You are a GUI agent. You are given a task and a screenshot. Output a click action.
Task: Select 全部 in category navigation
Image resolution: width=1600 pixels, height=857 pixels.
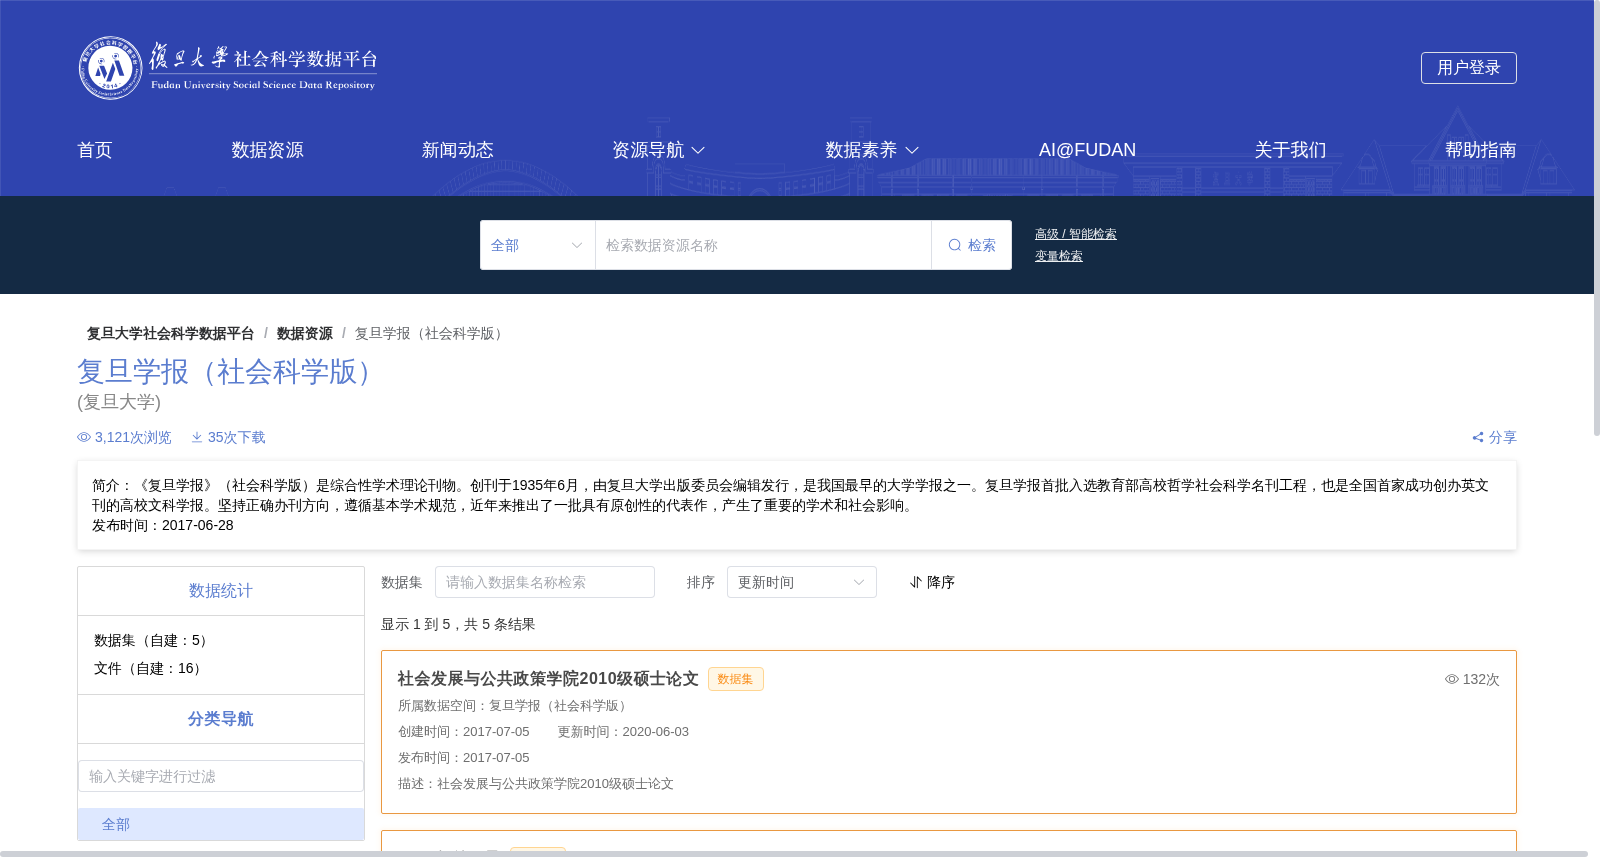pos(221,824)
